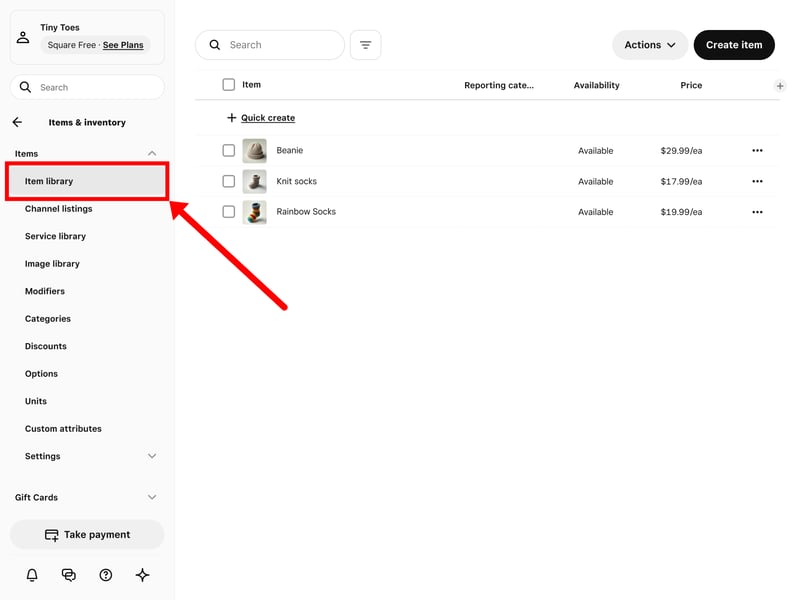Open the three-dot menu for Rainbow Socks
This screenshot has width=800, height=600.
coord(757,212)
